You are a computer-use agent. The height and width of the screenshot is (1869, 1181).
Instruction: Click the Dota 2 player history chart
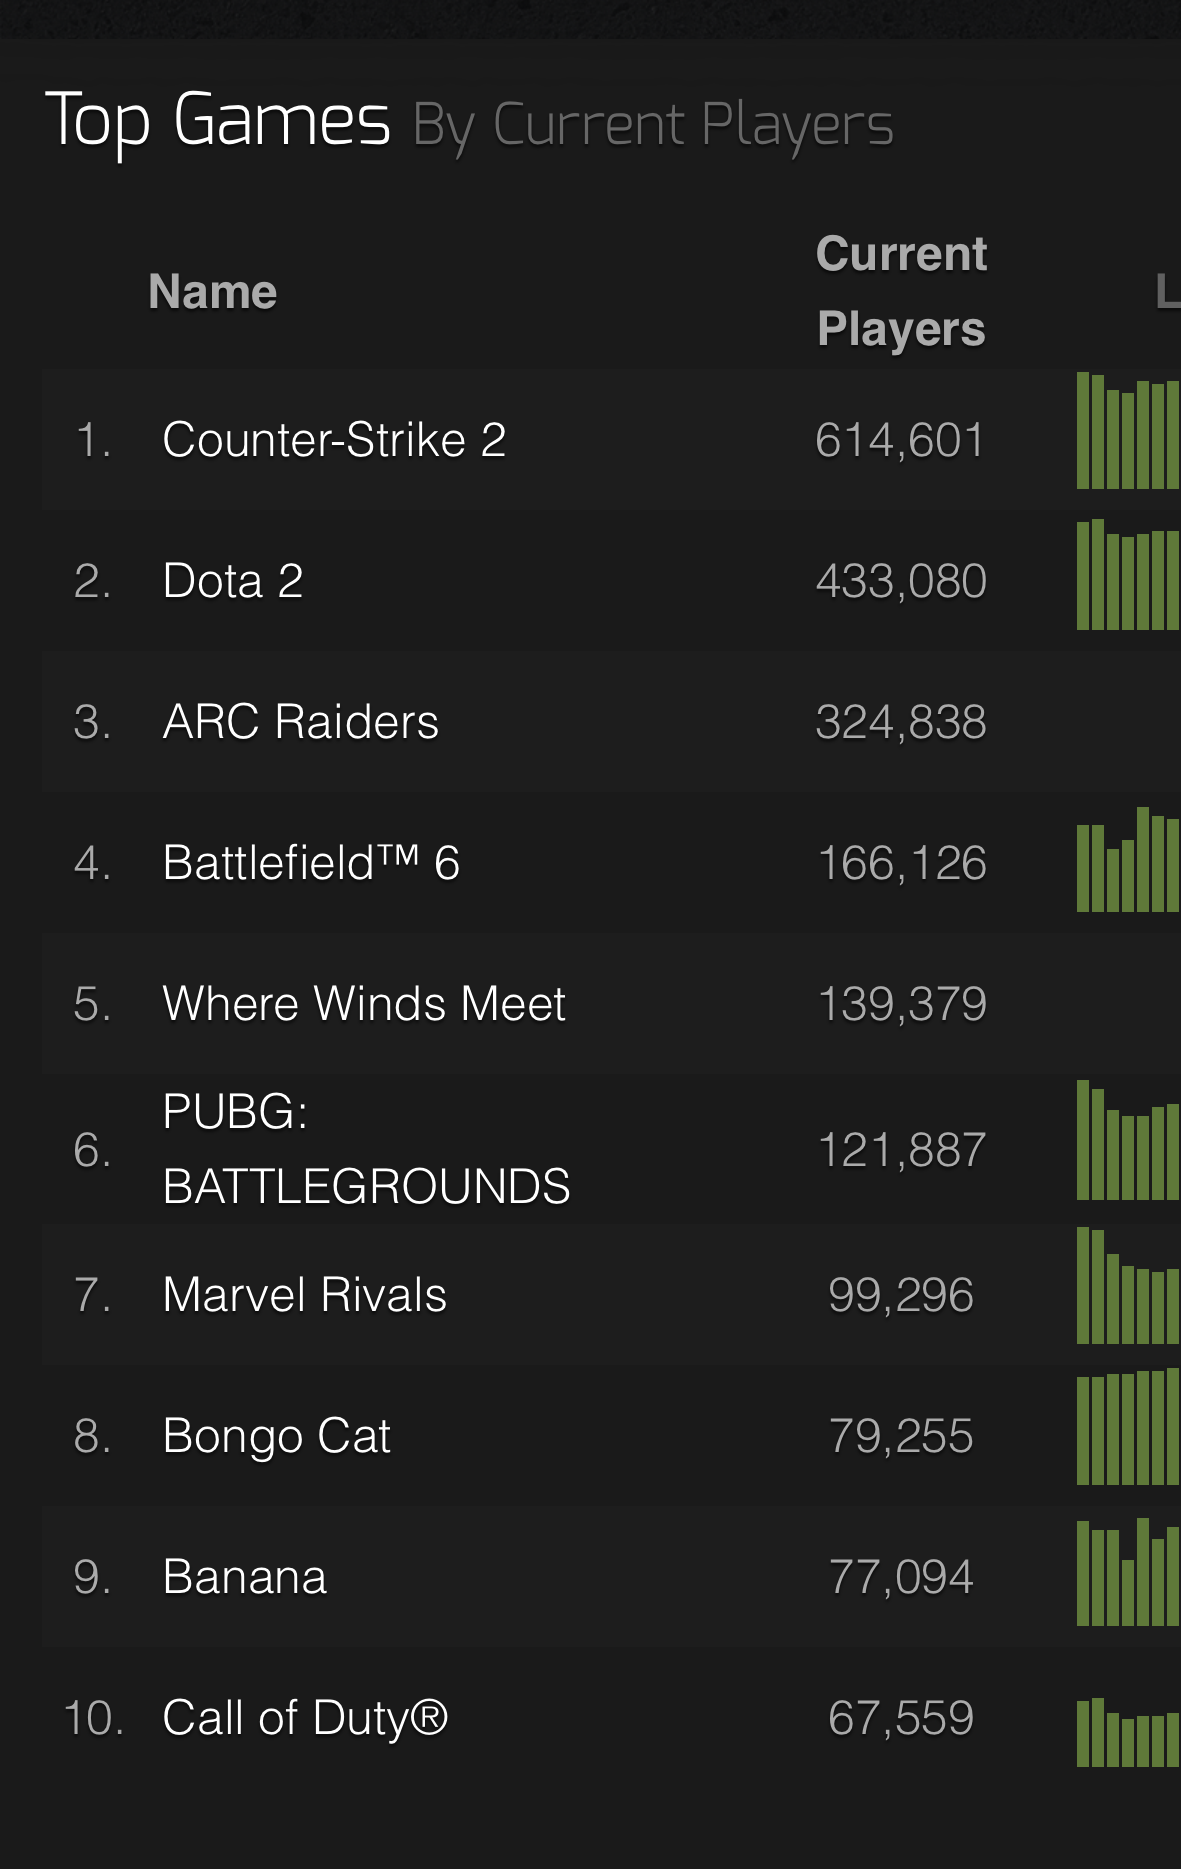(x=1128, y=575)
